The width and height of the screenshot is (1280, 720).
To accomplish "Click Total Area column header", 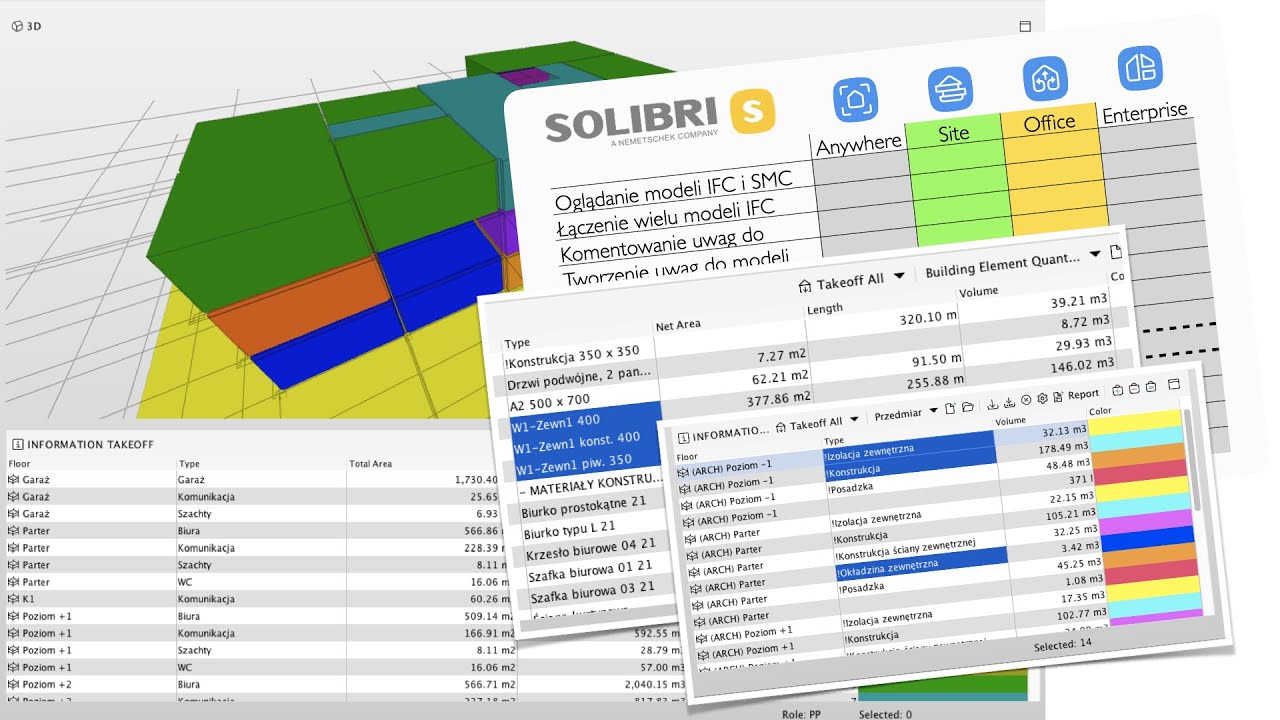I will [371, 463].
